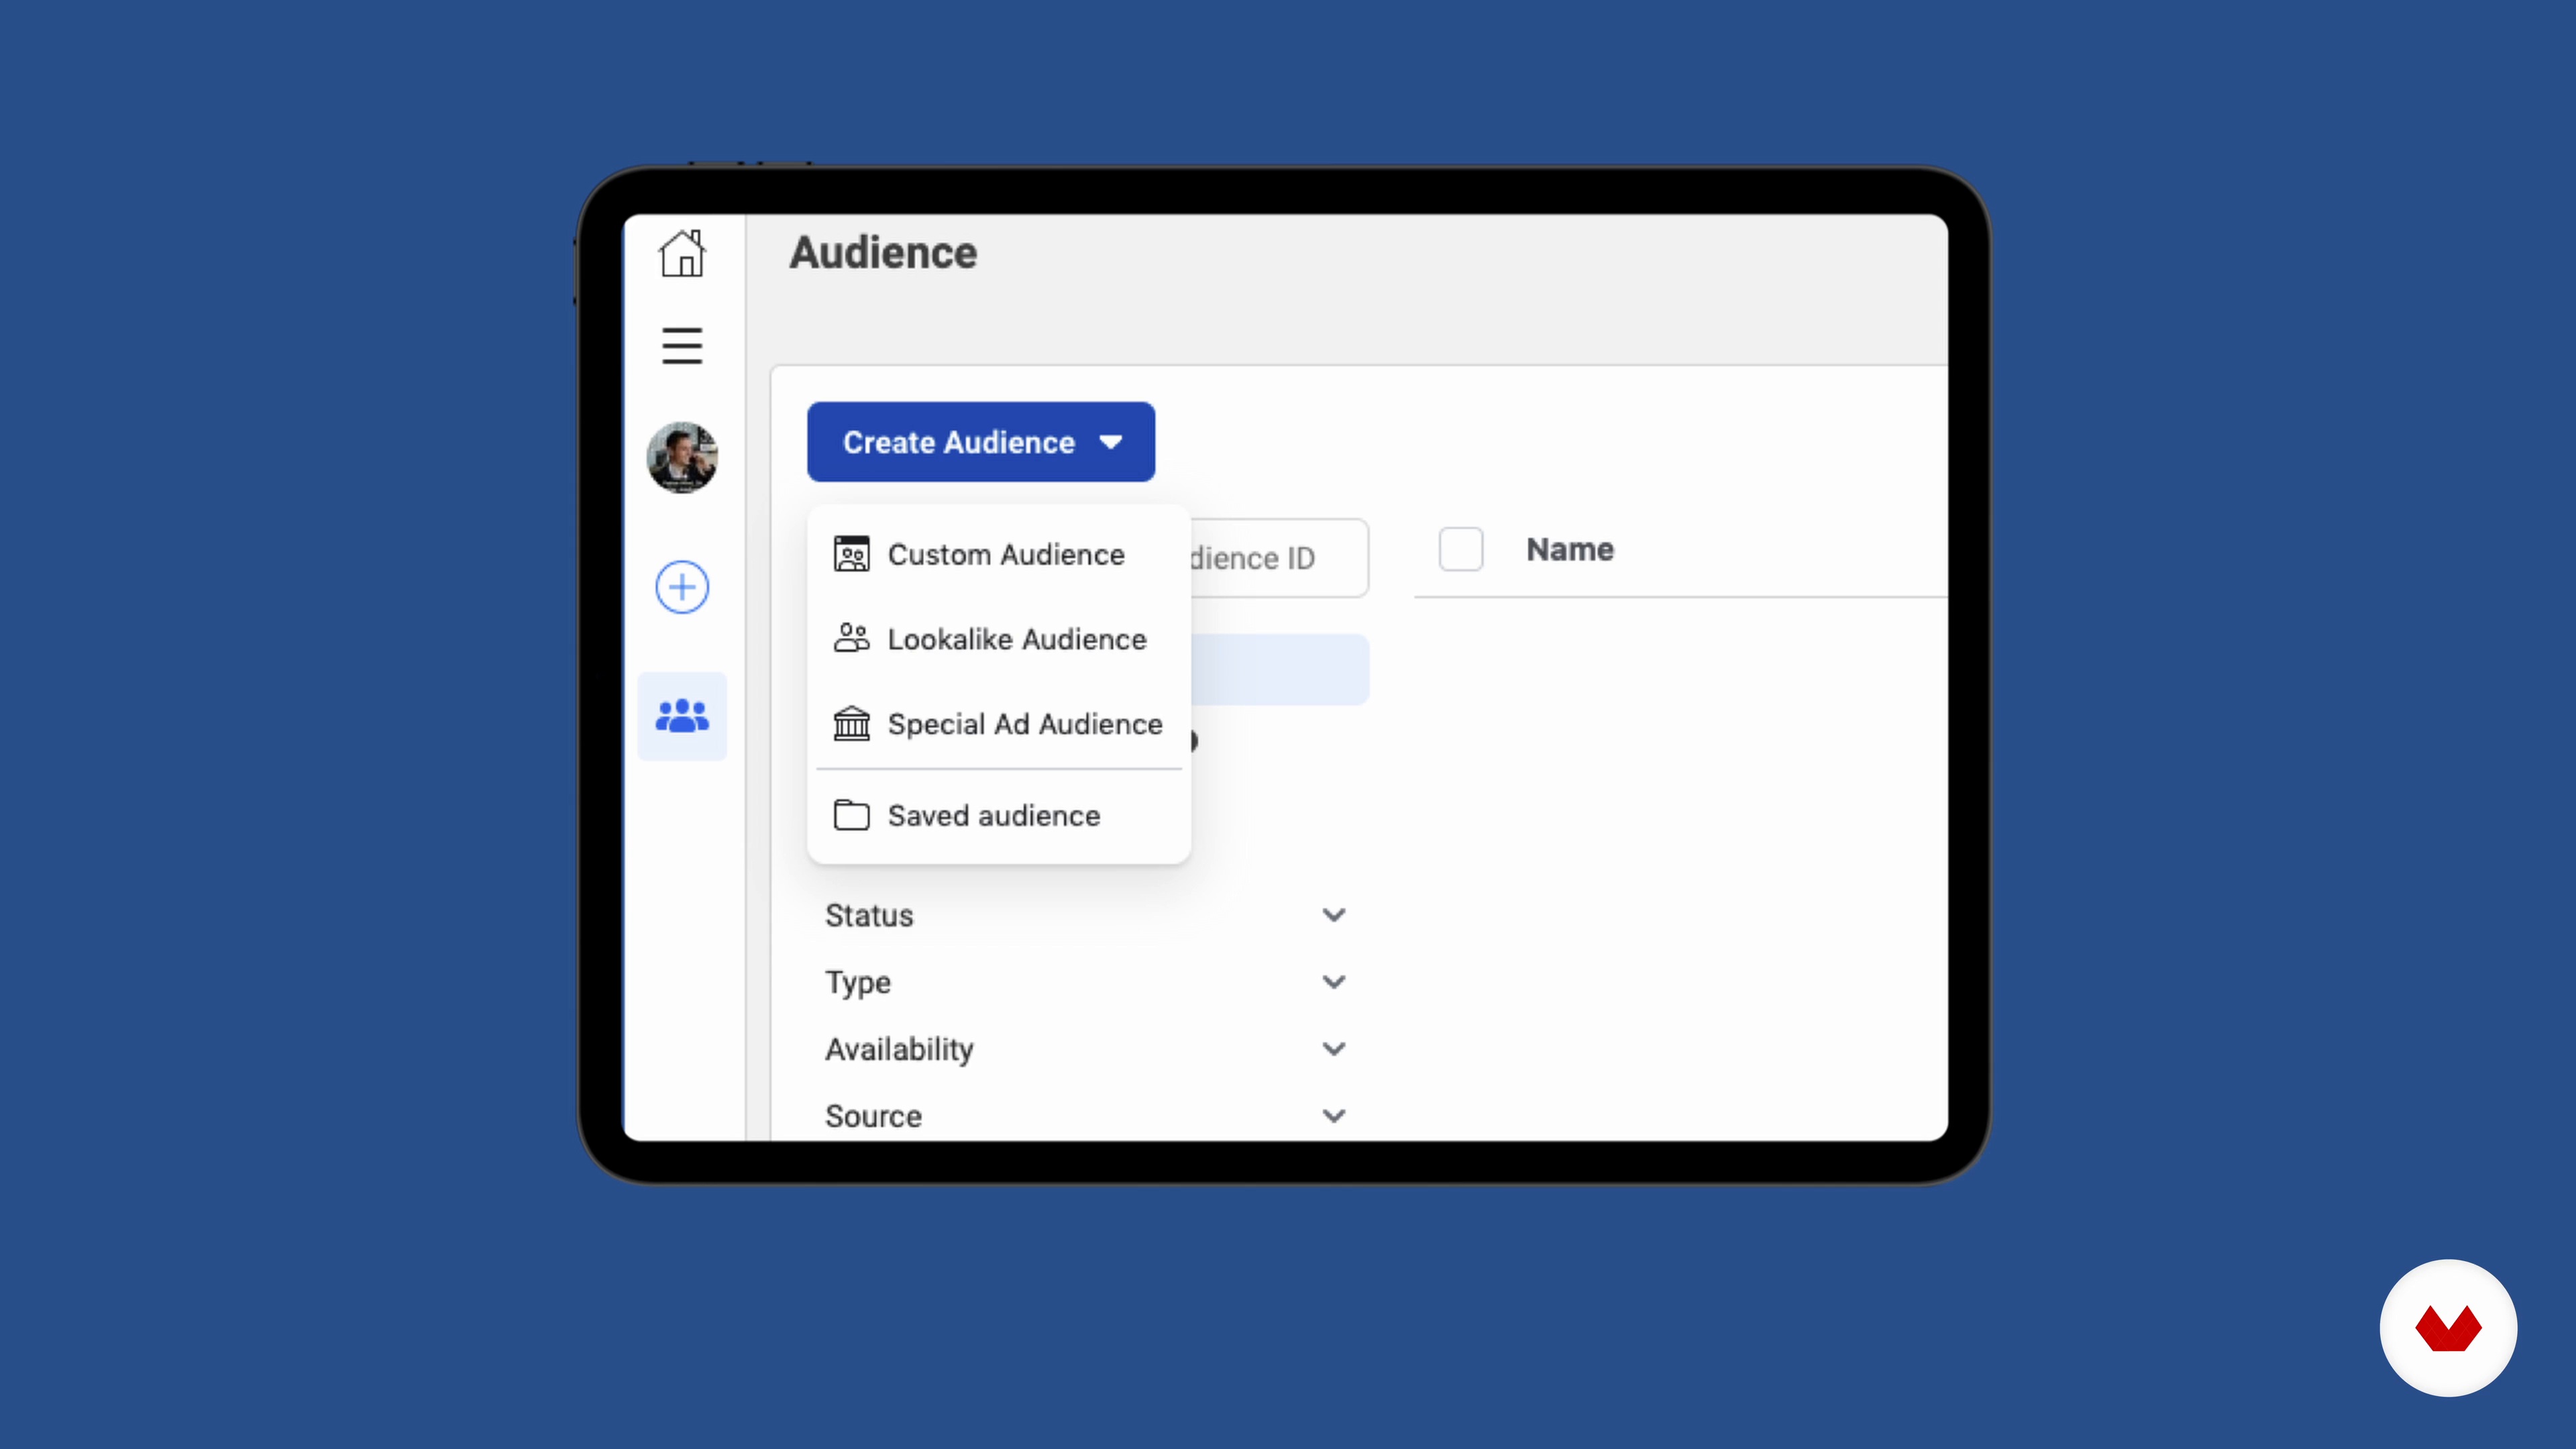Choose Custom Audience from the menu
The height and width of the screenshot is (1449, 2576).
point(999,554)
